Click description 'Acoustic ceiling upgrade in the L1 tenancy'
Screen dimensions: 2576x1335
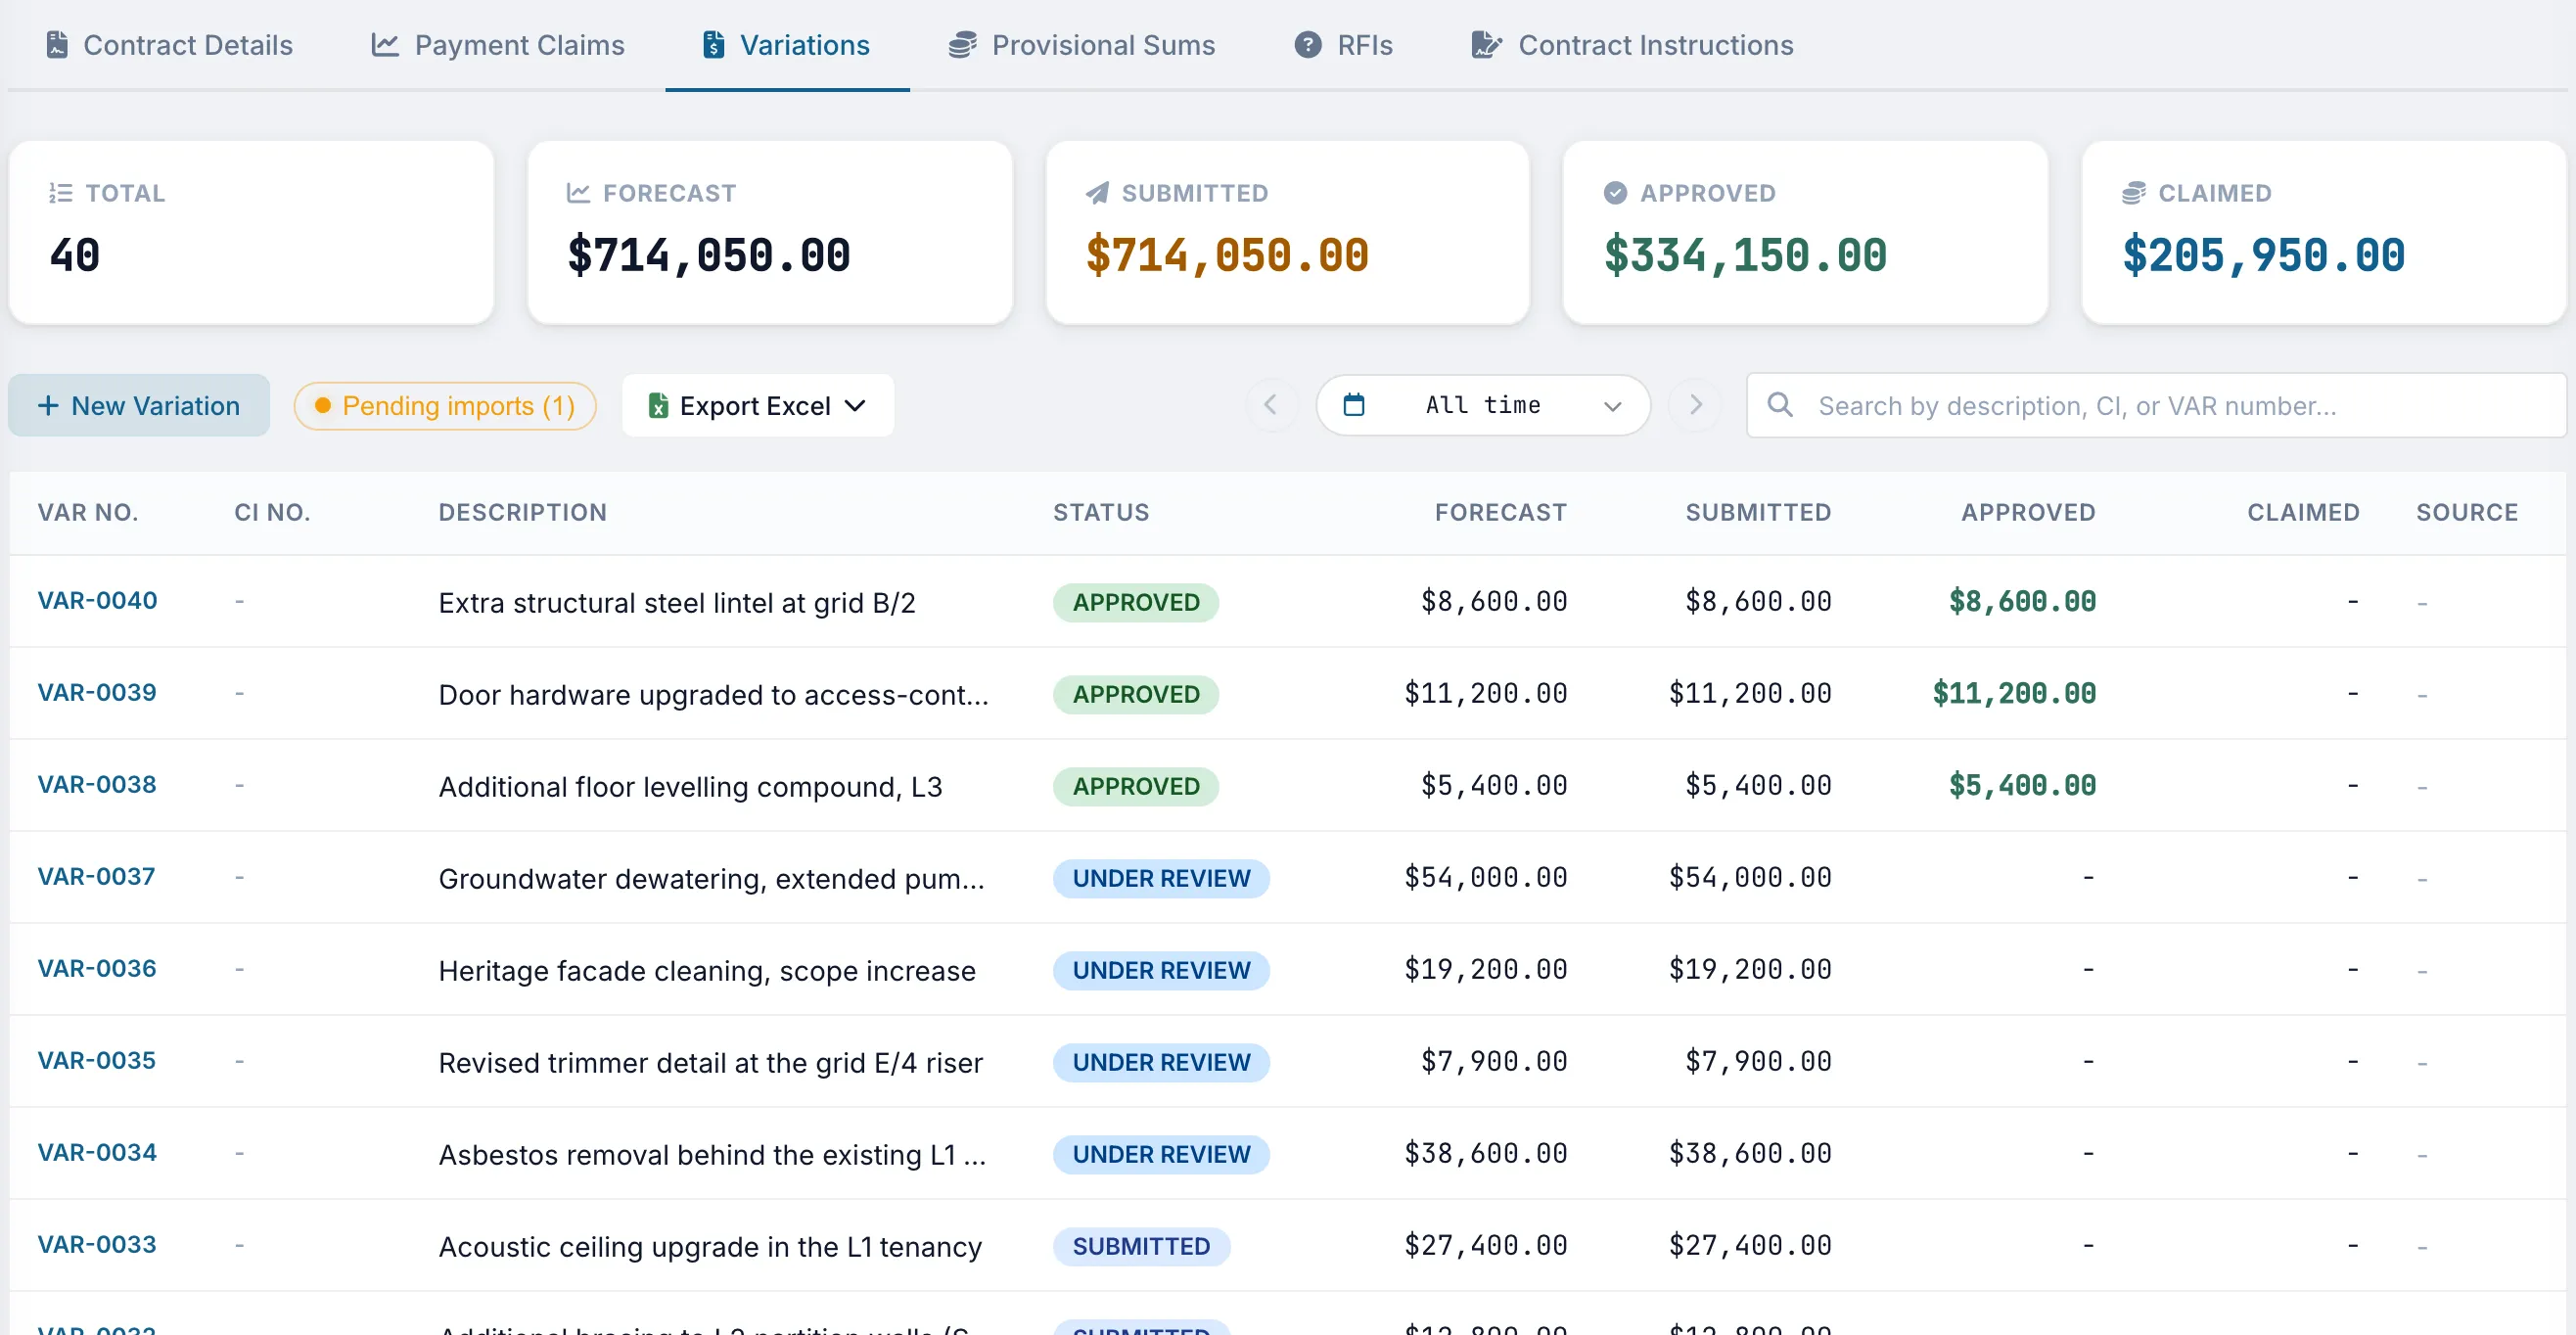[x=710, y=1246]
